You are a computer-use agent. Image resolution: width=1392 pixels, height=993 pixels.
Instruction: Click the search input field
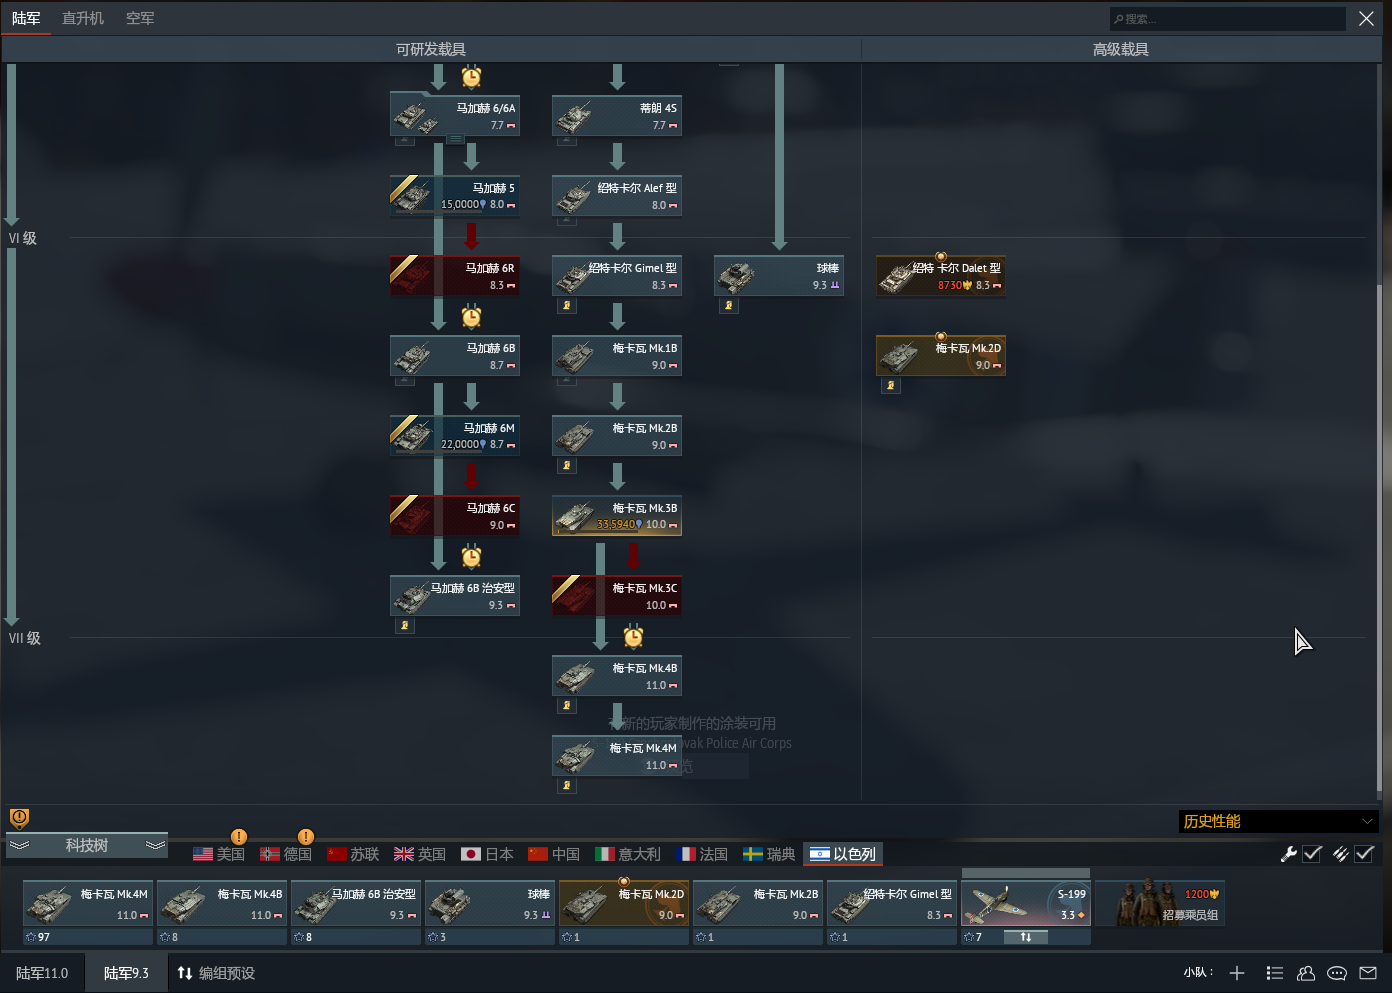click(x=1228, y=19)
